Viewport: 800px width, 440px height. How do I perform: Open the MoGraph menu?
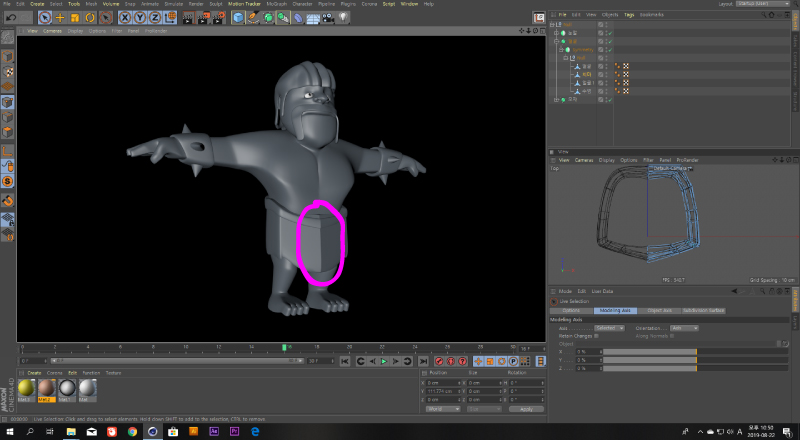[x=277, y=4]
